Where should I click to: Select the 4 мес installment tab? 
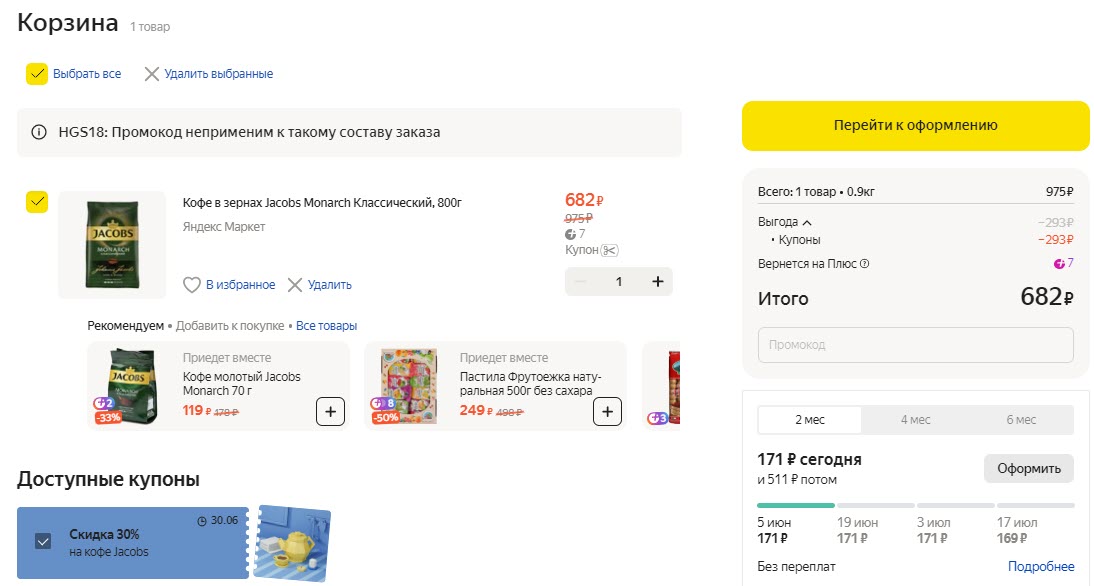915,420
